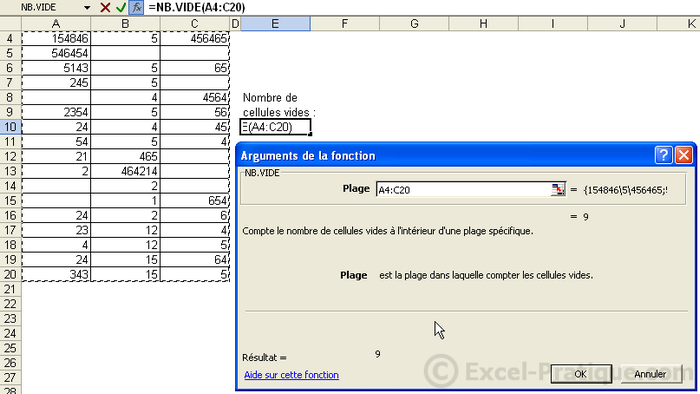Open dialog help question mark button

pyautogui.click(x=663, y=155)
